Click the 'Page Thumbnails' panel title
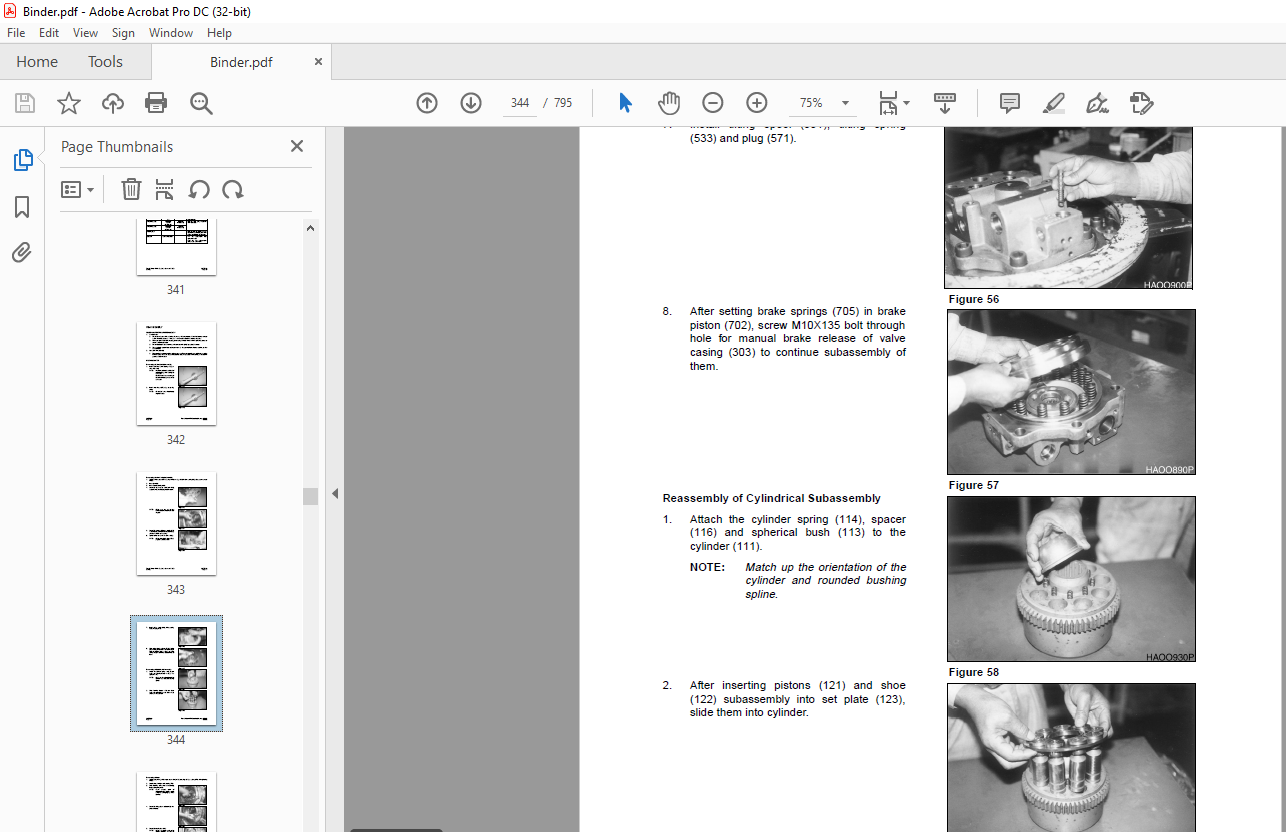 click(117, 146)
